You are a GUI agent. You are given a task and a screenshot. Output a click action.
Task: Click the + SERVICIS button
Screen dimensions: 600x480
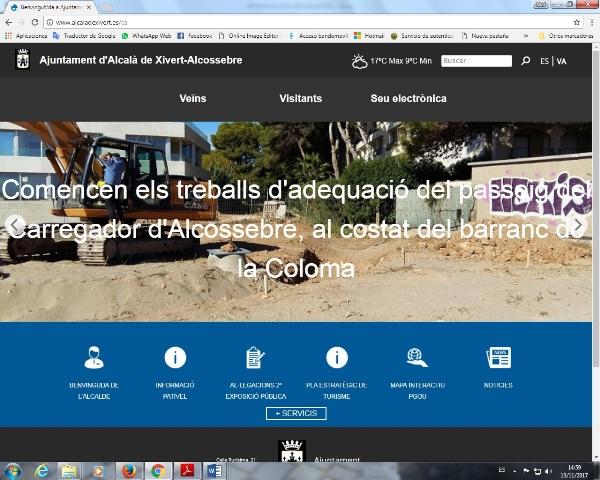pyautogui.click(x=296, y=413)
